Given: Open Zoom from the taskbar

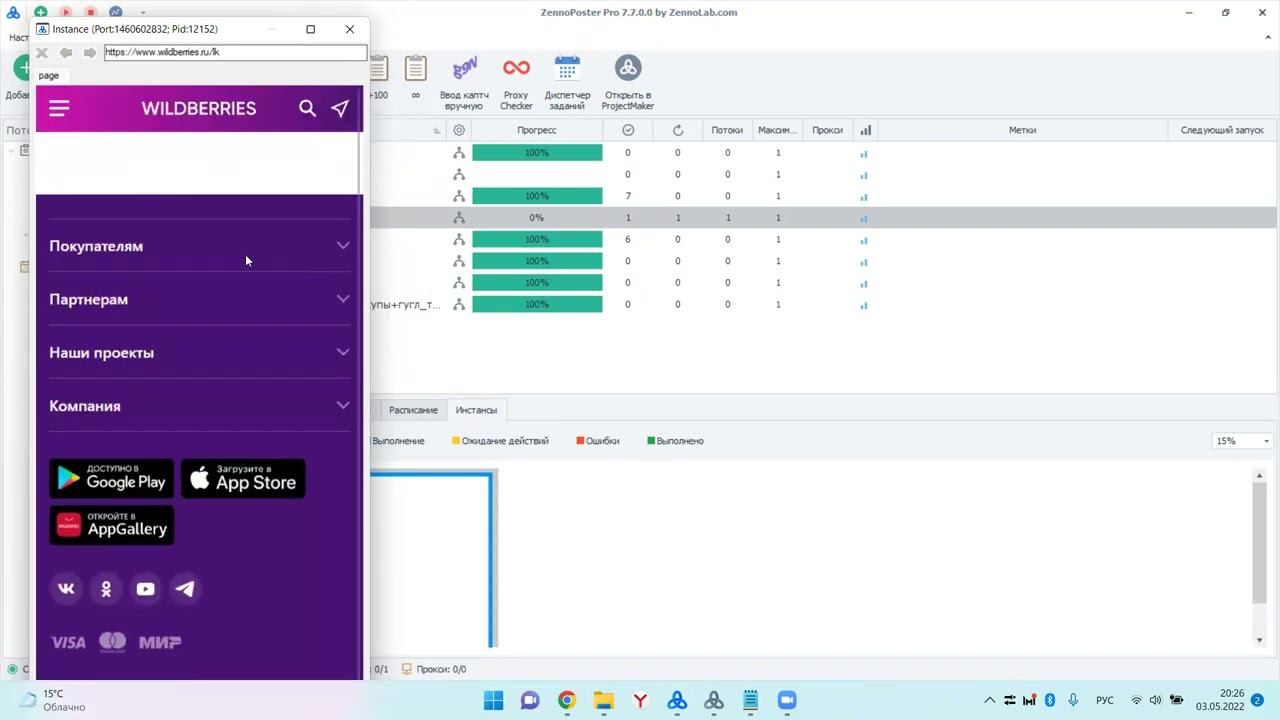Looking at the screenshot, I should [787, 700].
